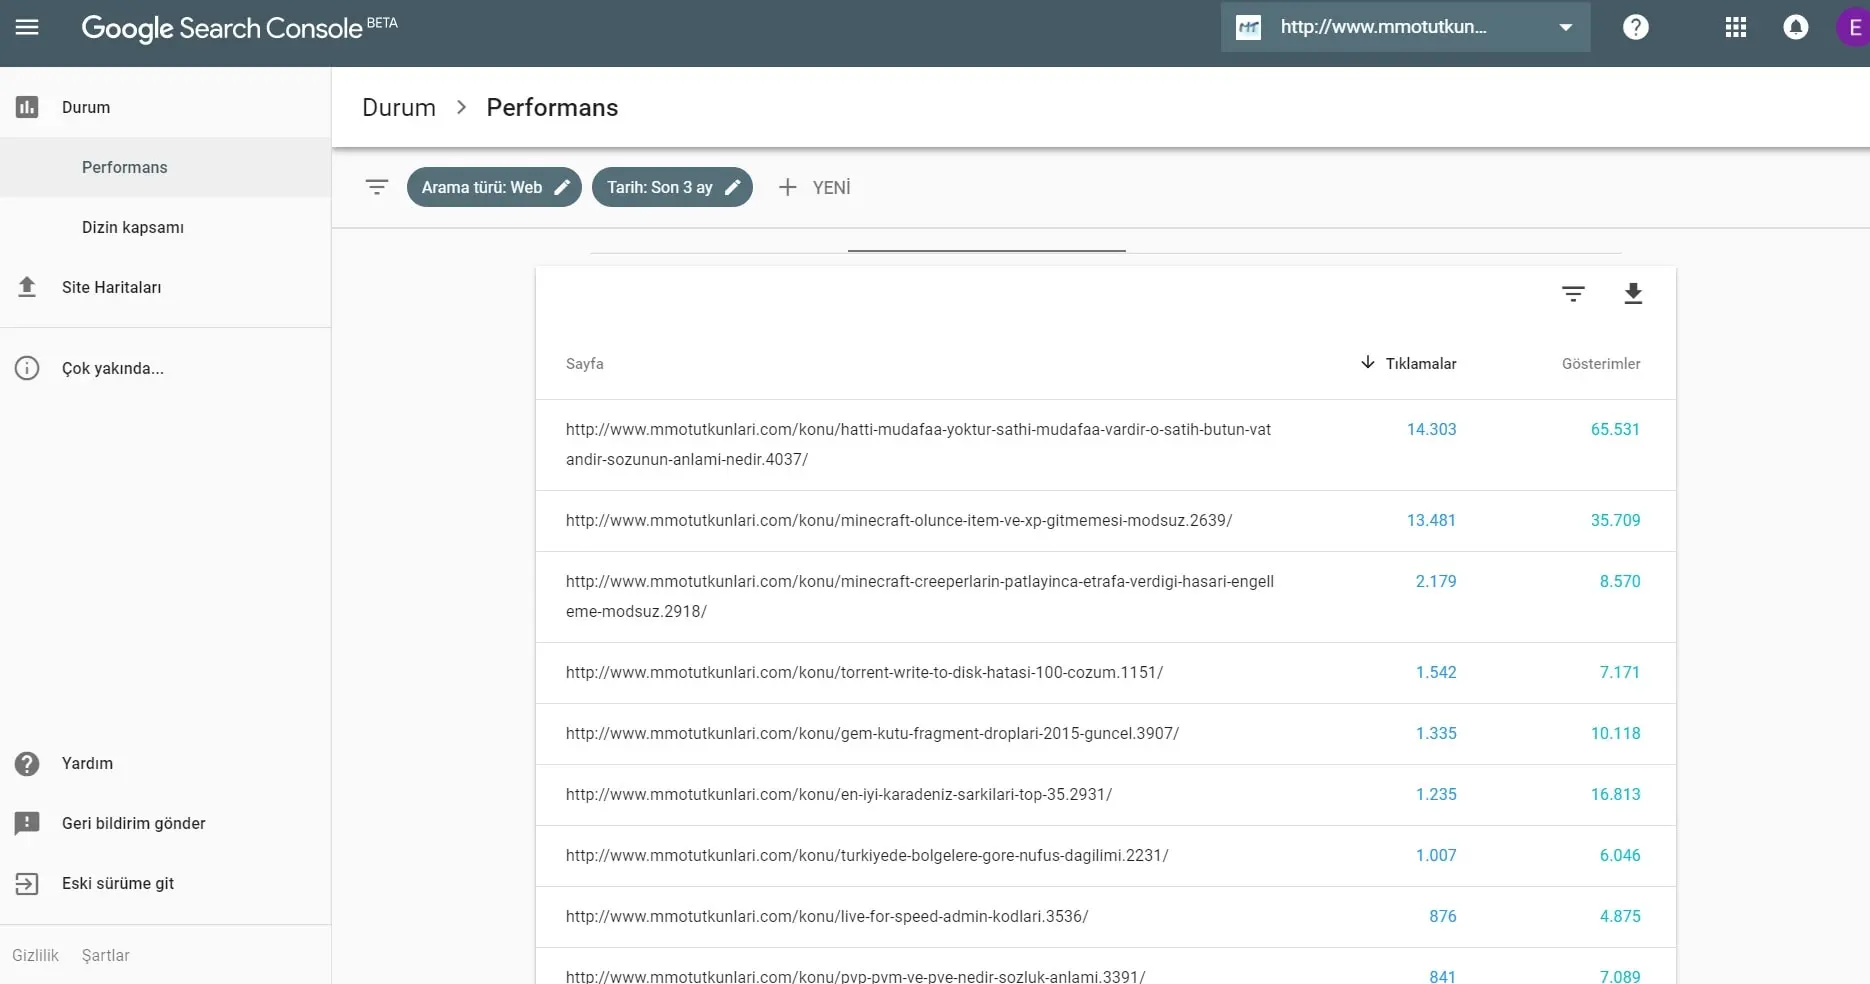Screen dimensions: 1870x984
Task: Download the table data using download icon
Action: click(x=1632, y=293)
